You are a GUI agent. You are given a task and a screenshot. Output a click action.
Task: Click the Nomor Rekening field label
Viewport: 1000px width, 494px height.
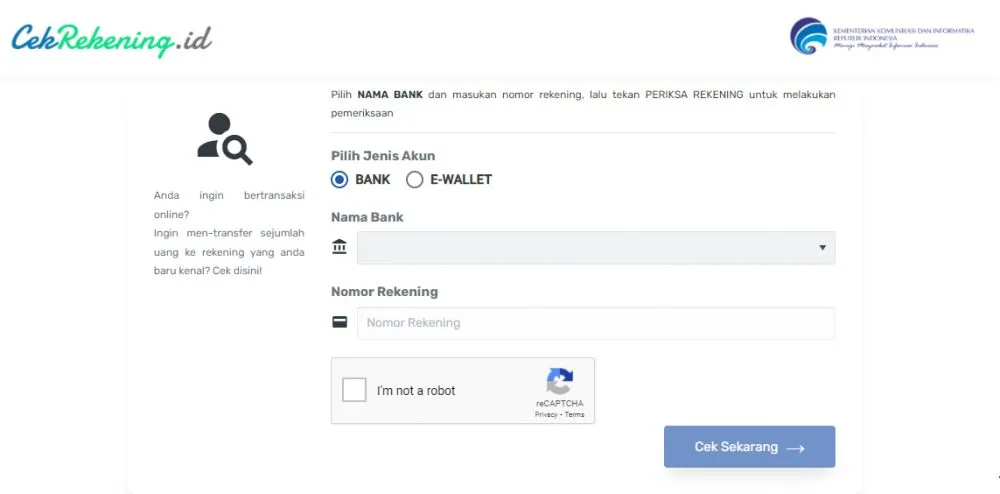click(384, 291)
